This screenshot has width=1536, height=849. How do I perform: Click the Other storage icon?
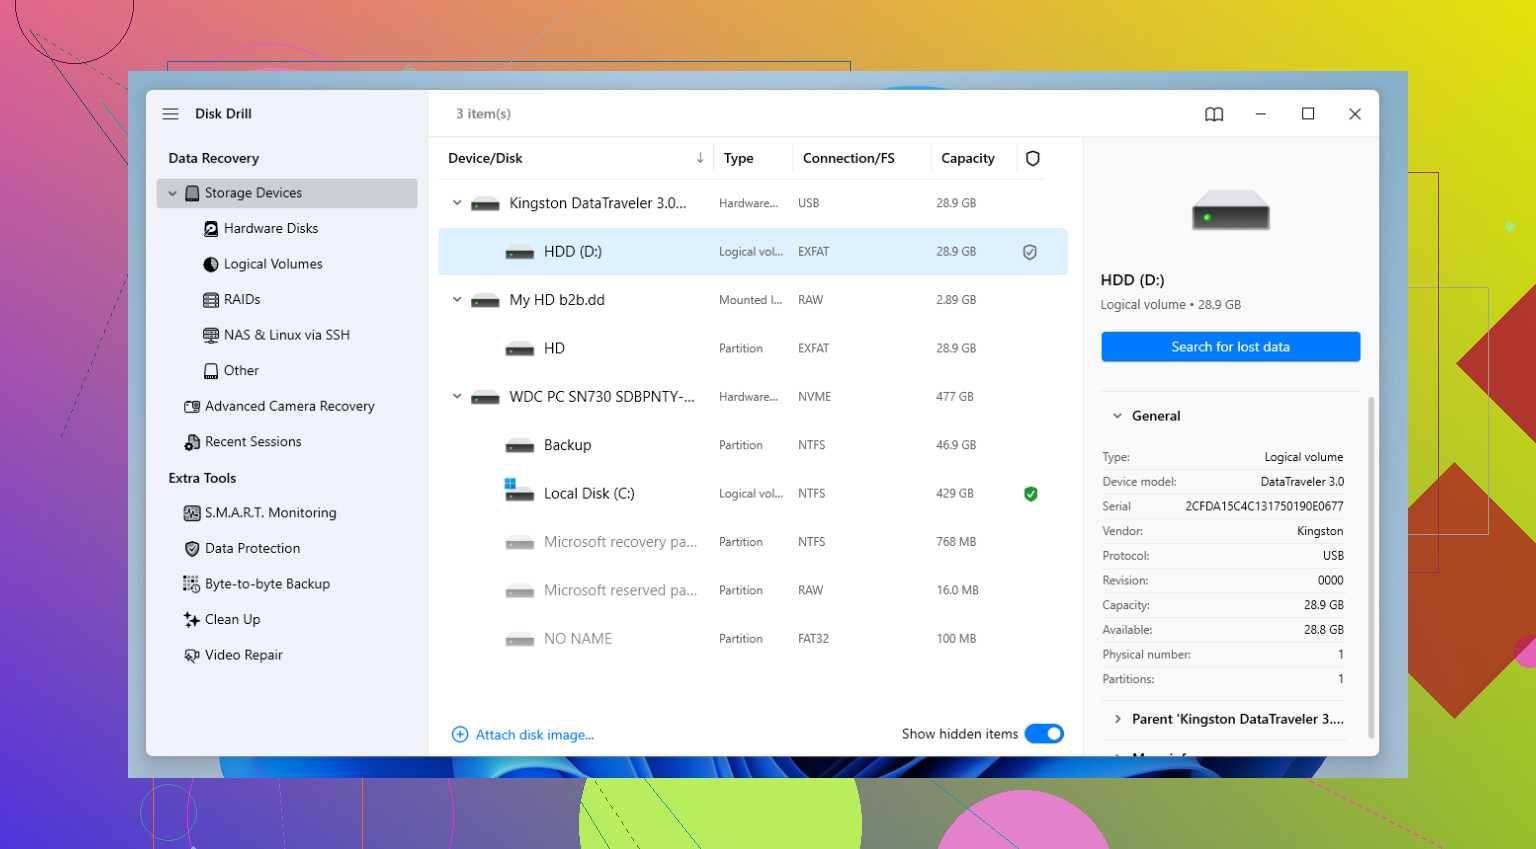pyautogui.click(x=211, y=371)
